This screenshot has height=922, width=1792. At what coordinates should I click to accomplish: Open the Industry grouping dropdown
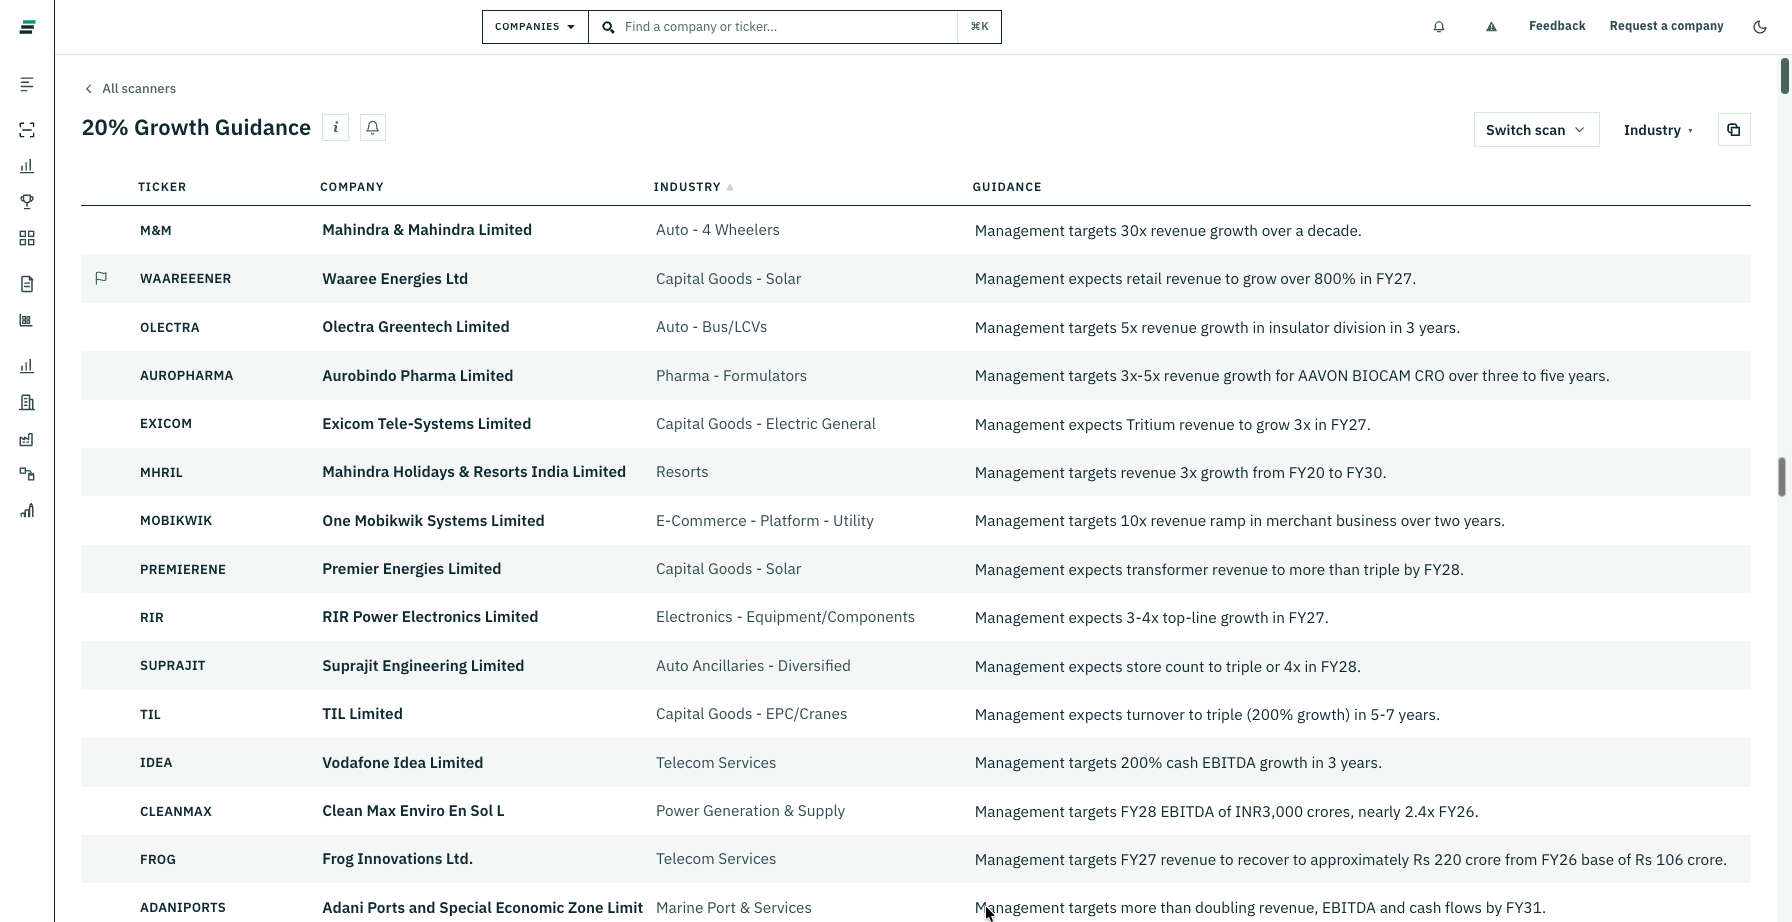(1658, 130)
